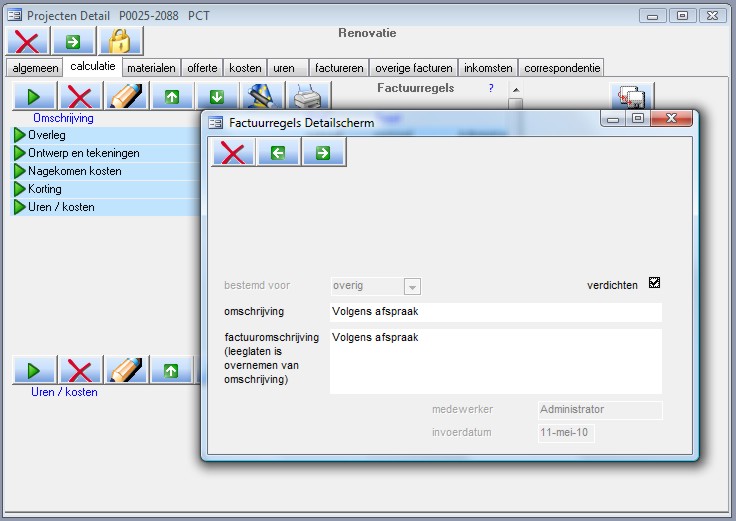The image size is (736, 521).
Task: Click green play button in upper calculatie toolbar
Action: (x=34, y=96)
